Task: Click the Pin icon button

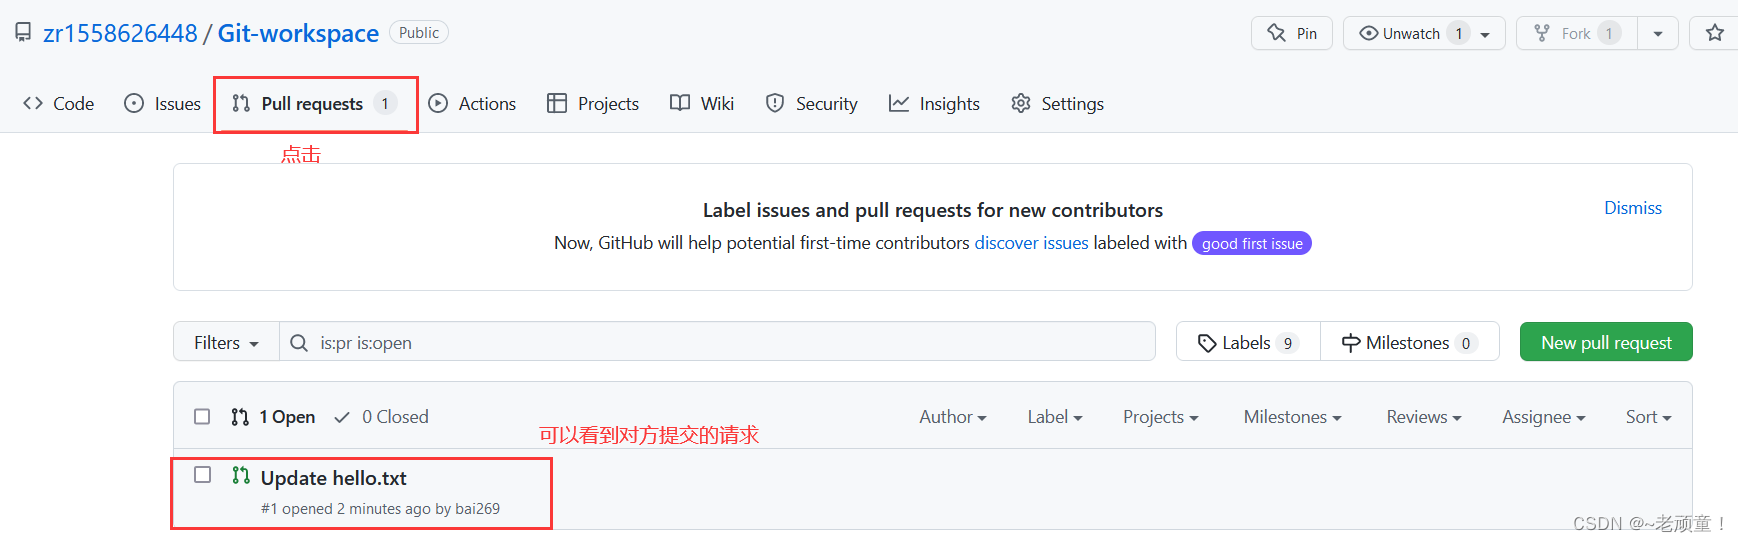Action: click(1277, 33)
